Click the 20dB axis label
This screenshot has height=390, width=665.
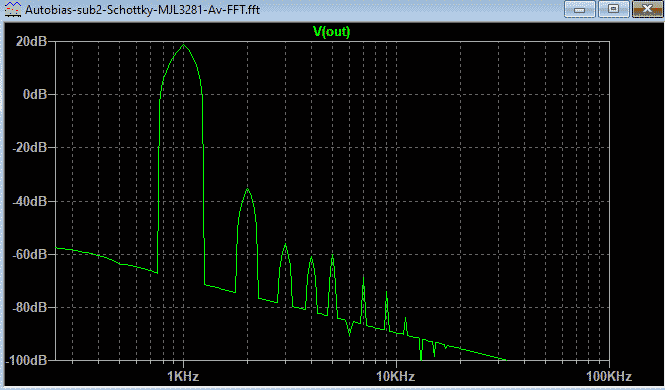click(31, 42)
